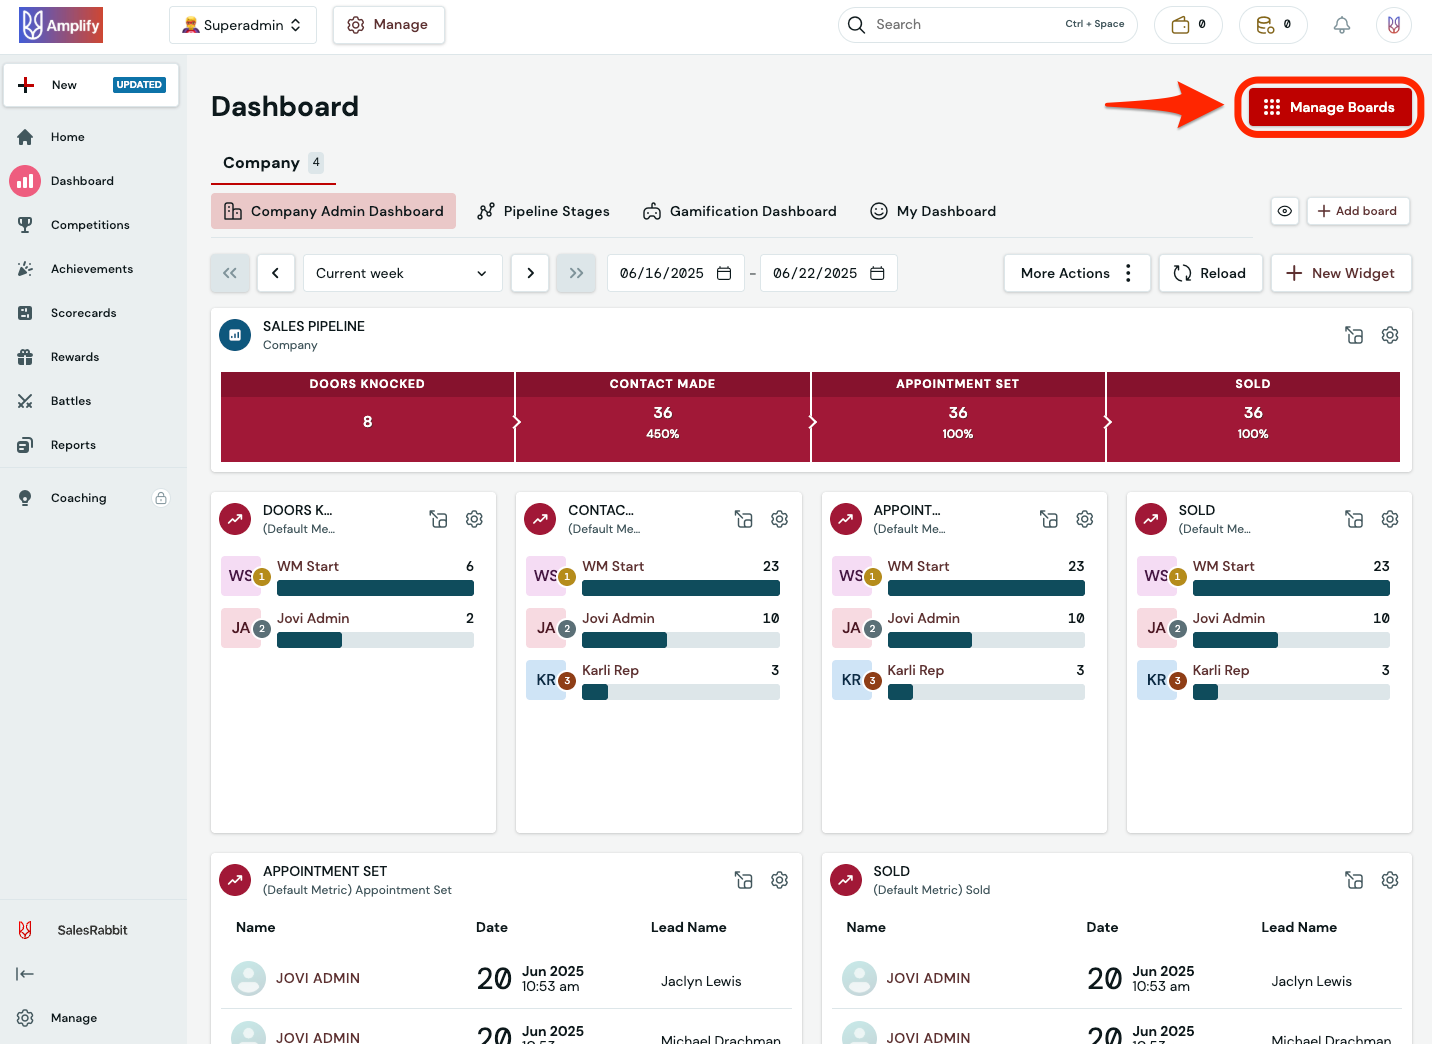The width and height of the screenshot is (1432, 1044).
Task: Click Jaclyn Lewis in Appointment Set table
Action: click(x=701, y=981)
